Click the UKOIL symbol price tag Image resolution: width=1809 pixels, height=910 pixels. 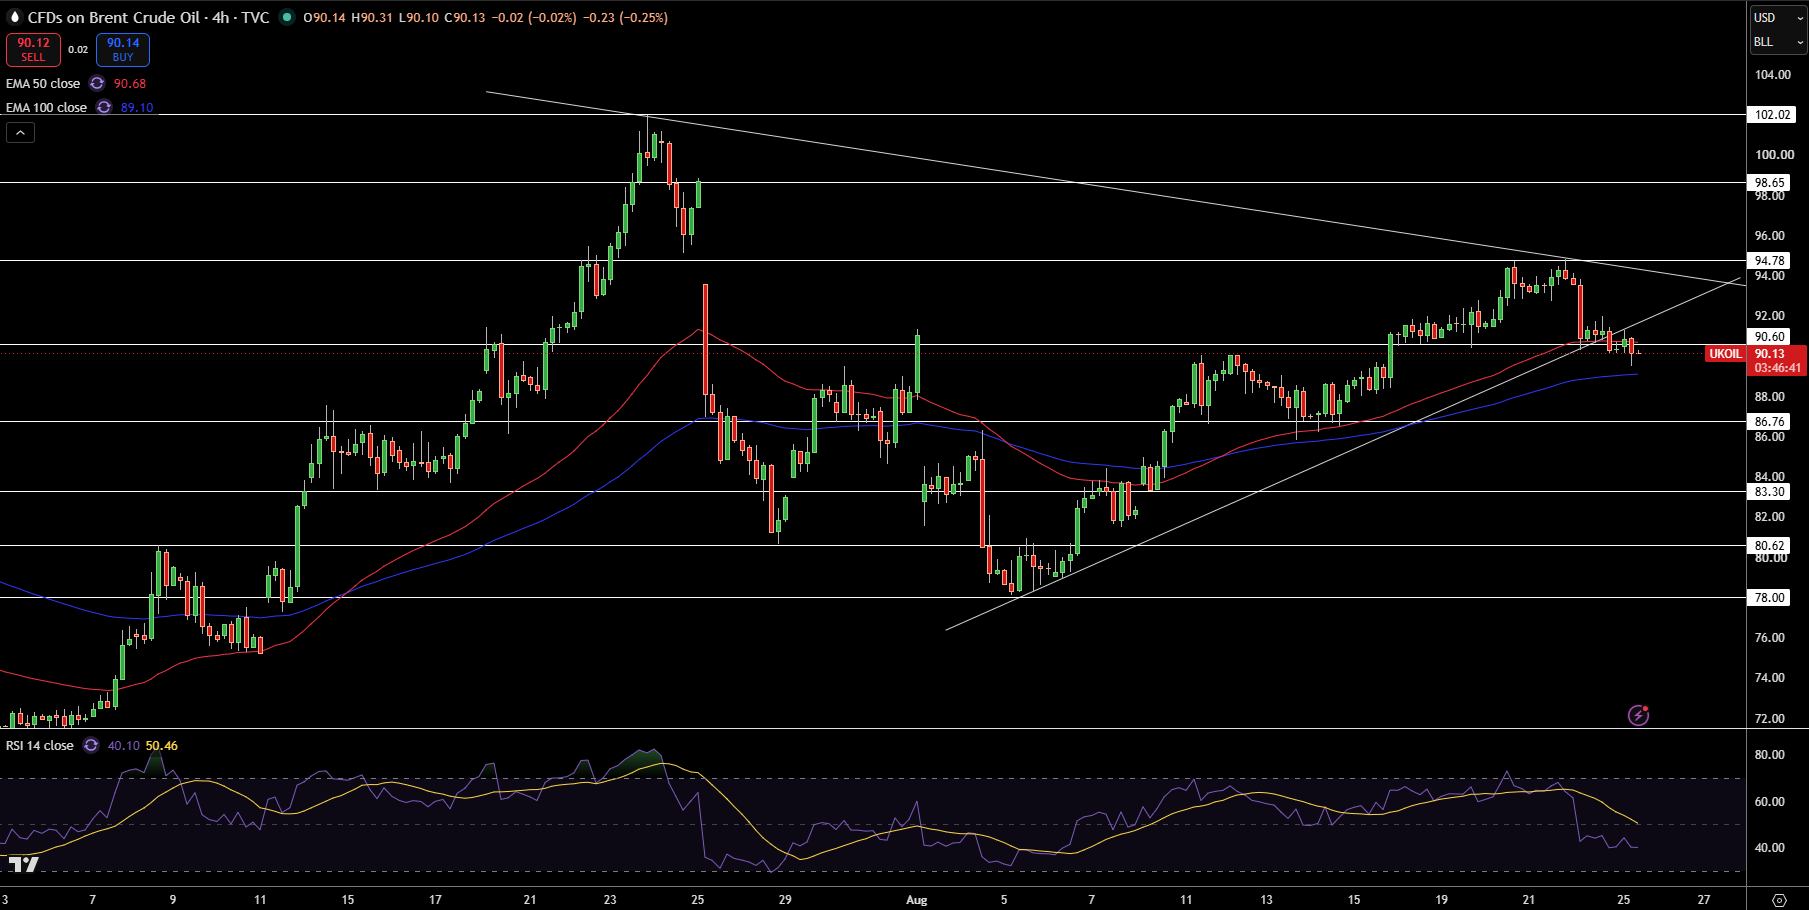1725,354
